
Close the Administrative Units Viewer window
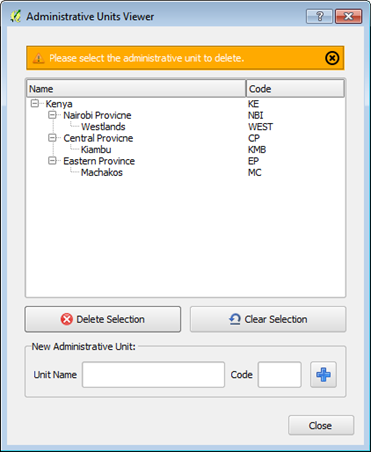pyautogui.click(x=348, y=16)
